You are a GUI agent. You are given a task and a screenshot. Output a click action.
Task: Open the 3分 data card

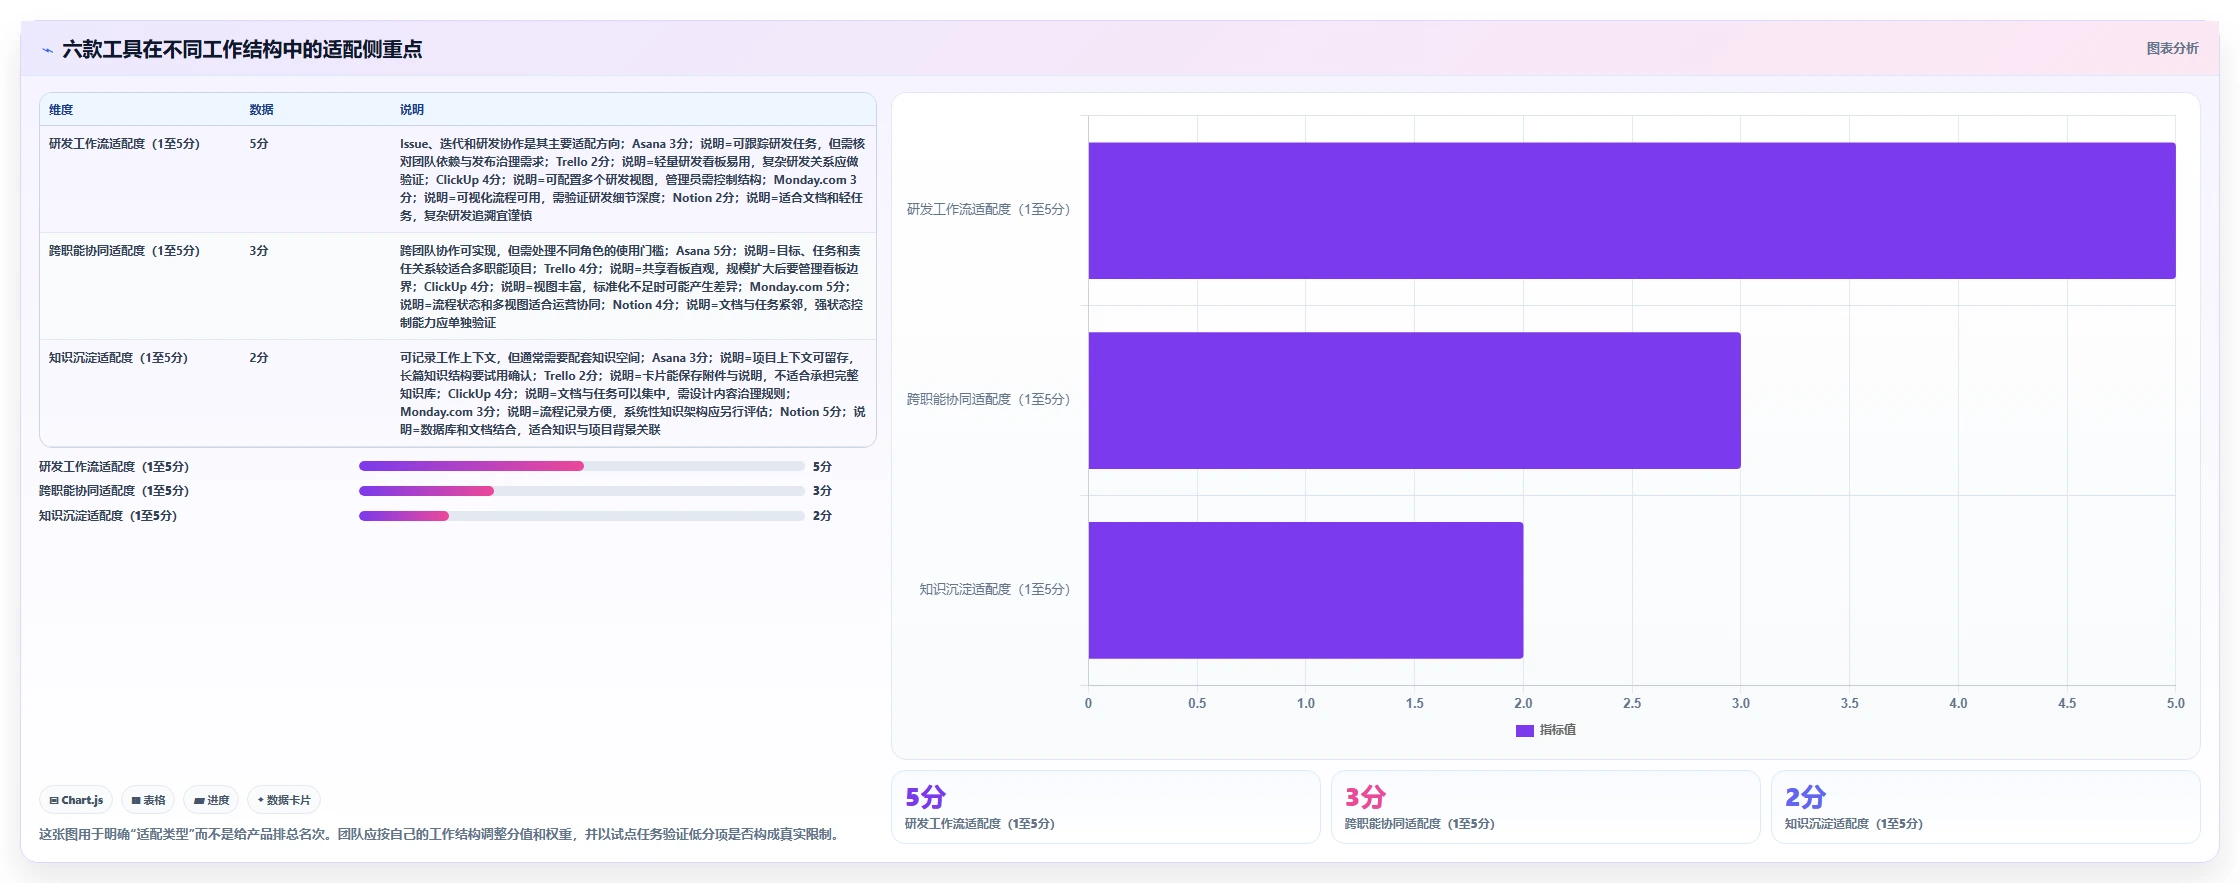(x=1546, y=807)
